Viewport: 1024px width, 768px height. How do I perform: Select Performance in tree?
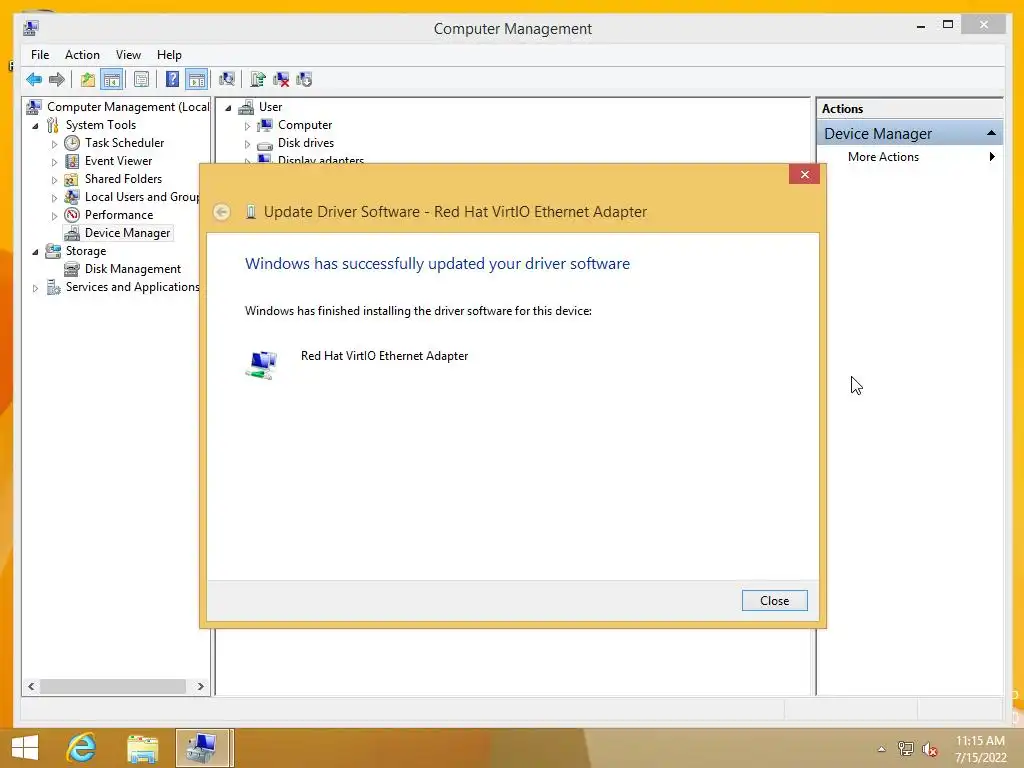point(119,215)
